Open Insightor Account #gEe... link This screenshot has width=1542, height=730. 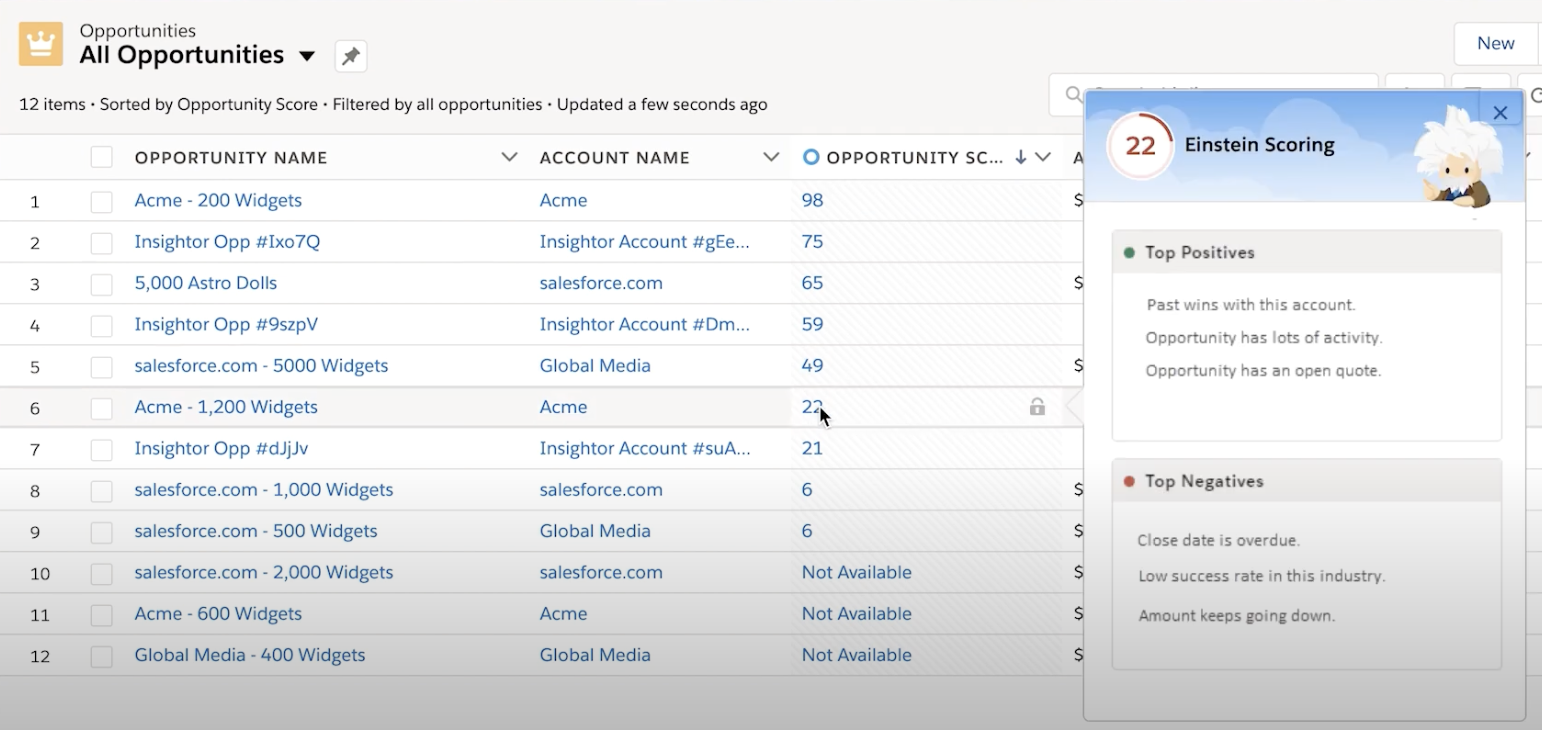[x=645, y=241]
